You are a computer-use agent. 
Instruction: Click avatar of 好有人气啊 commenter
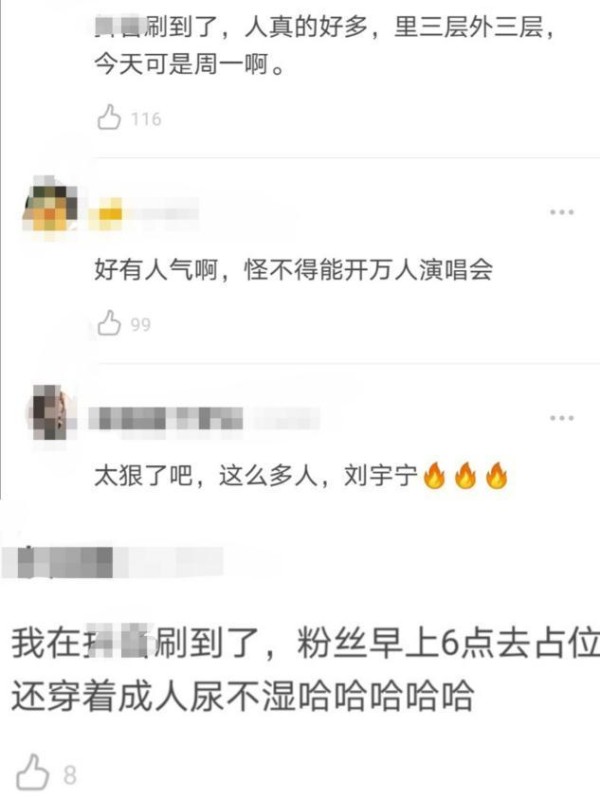pyautogui.click(x=49, y=208)
